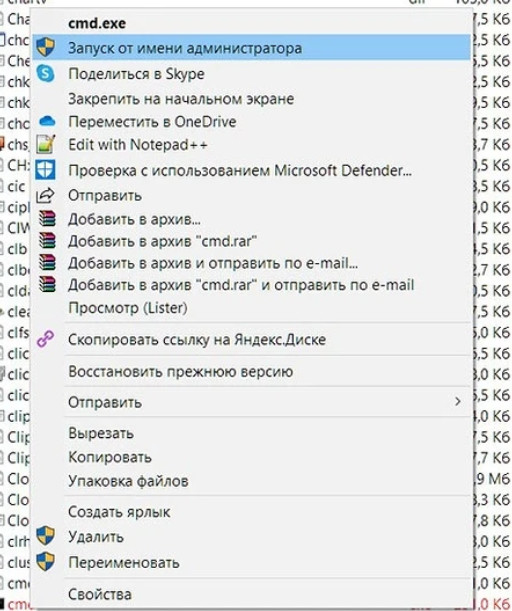
Task: Click the shield icon next to Удалить
Action: click(x=46, y=536)
